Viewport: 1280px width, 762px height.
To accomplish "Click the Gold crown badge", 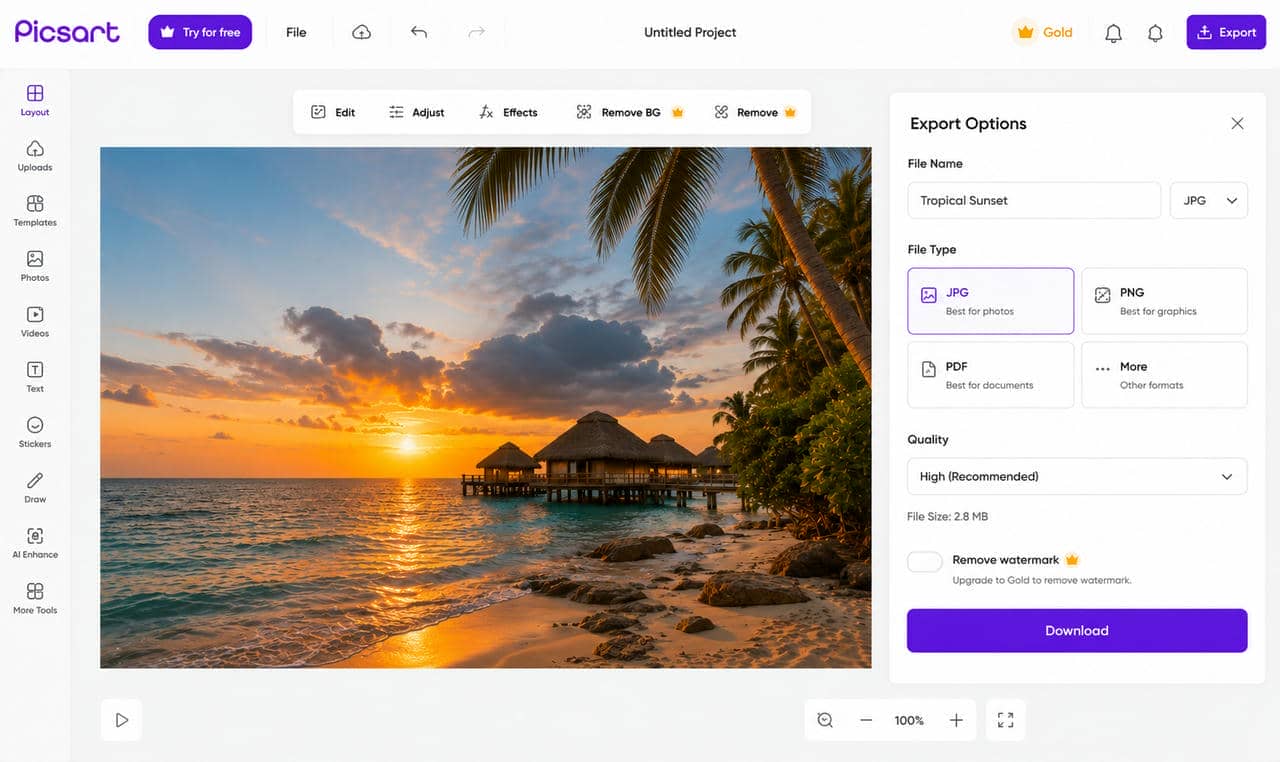I will [x=1044, y=32].
